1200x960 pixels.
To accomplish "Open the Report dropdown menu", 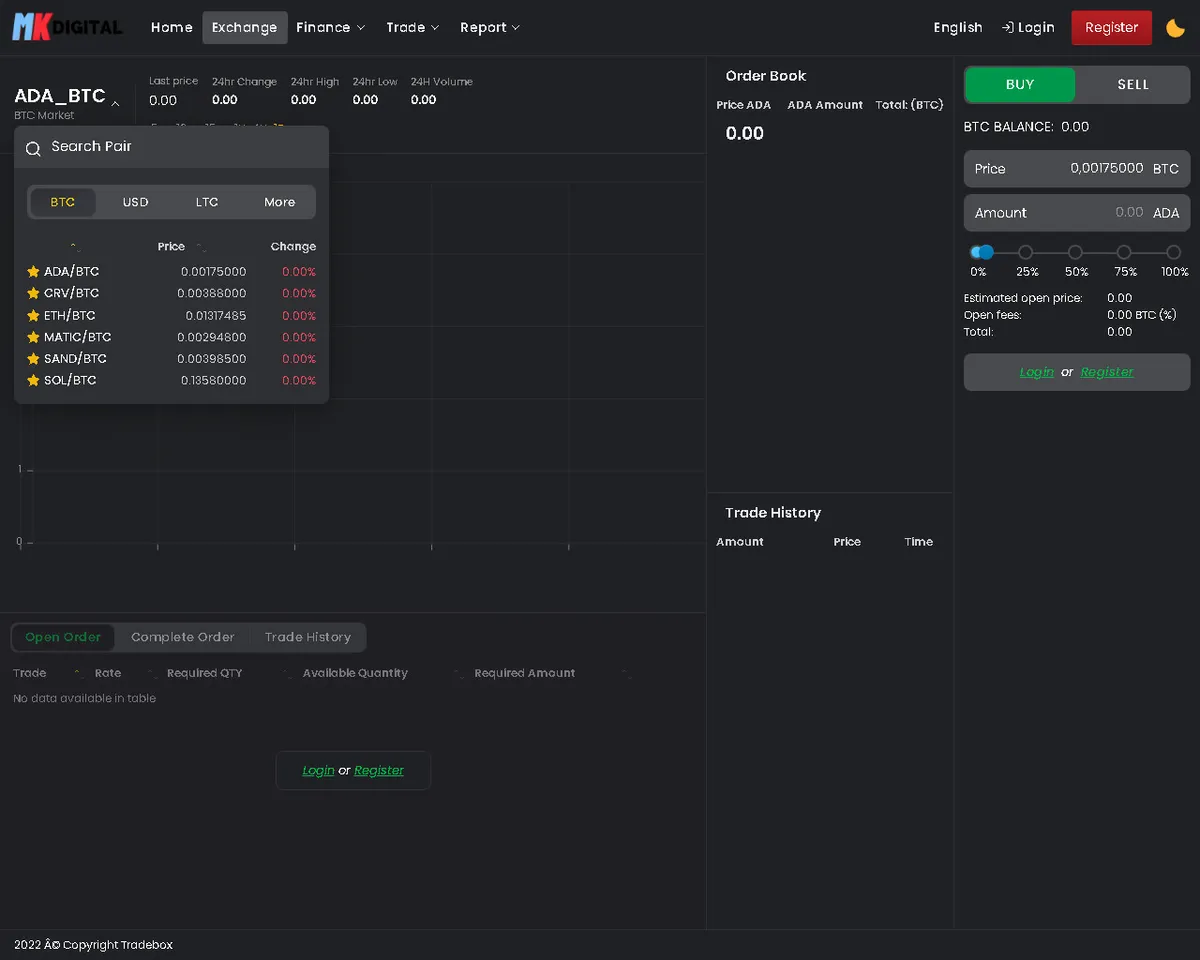I will pyautogui.click(x=489, y=28).
